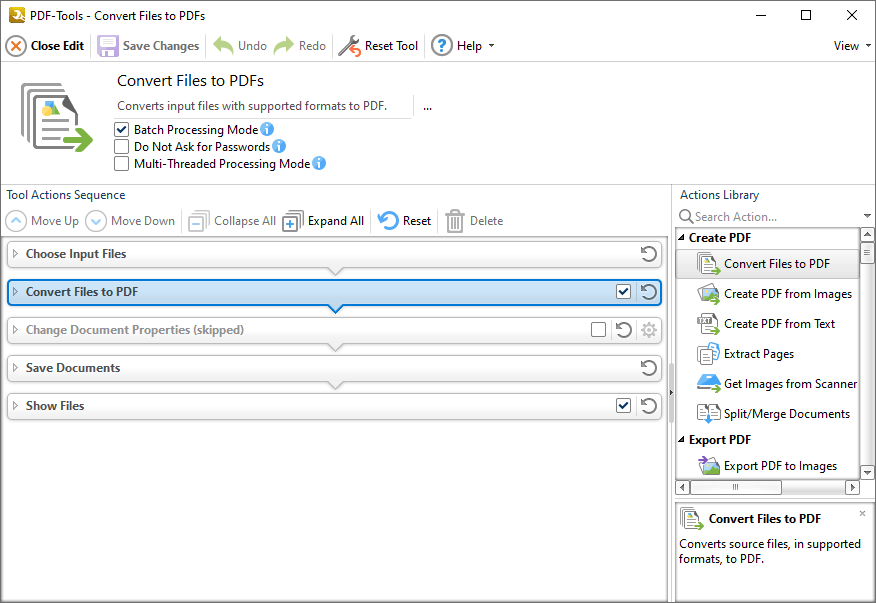Screen dimensions: 876x603
Task: Click the Actions Library horizontal scrollbar thumb
Action: [736, 487]
